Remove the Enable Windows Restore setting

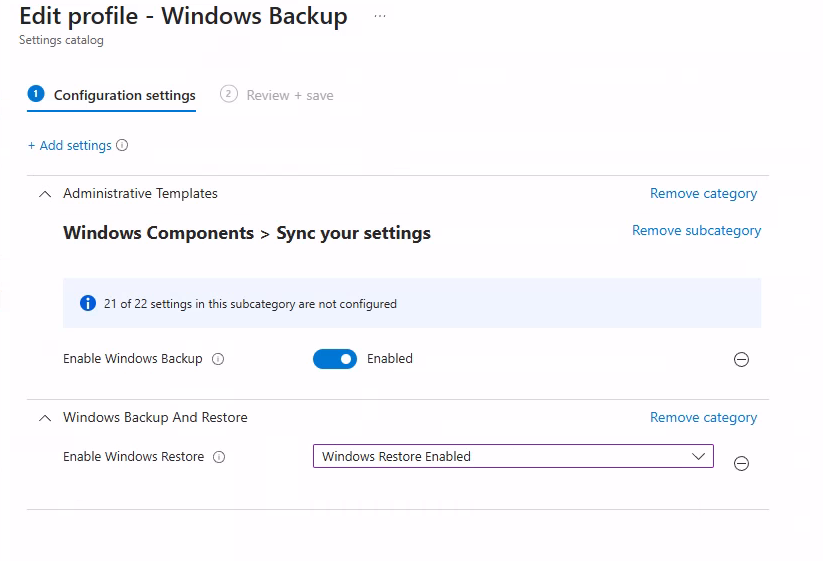click(741, 463)
